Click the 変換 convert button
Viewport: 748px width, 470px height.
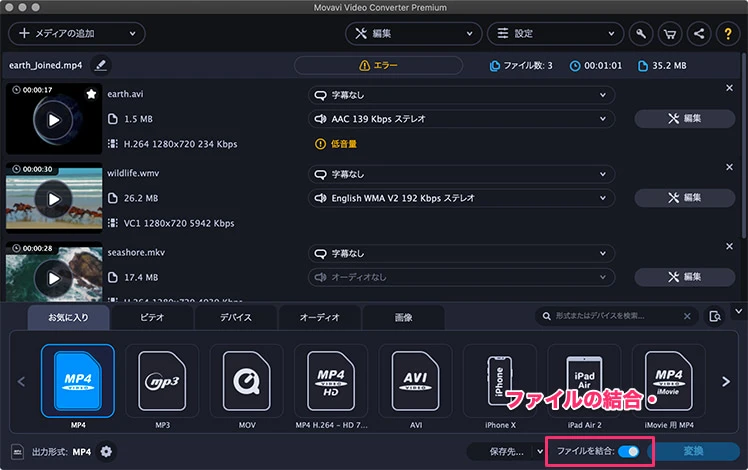pos(694,451)
